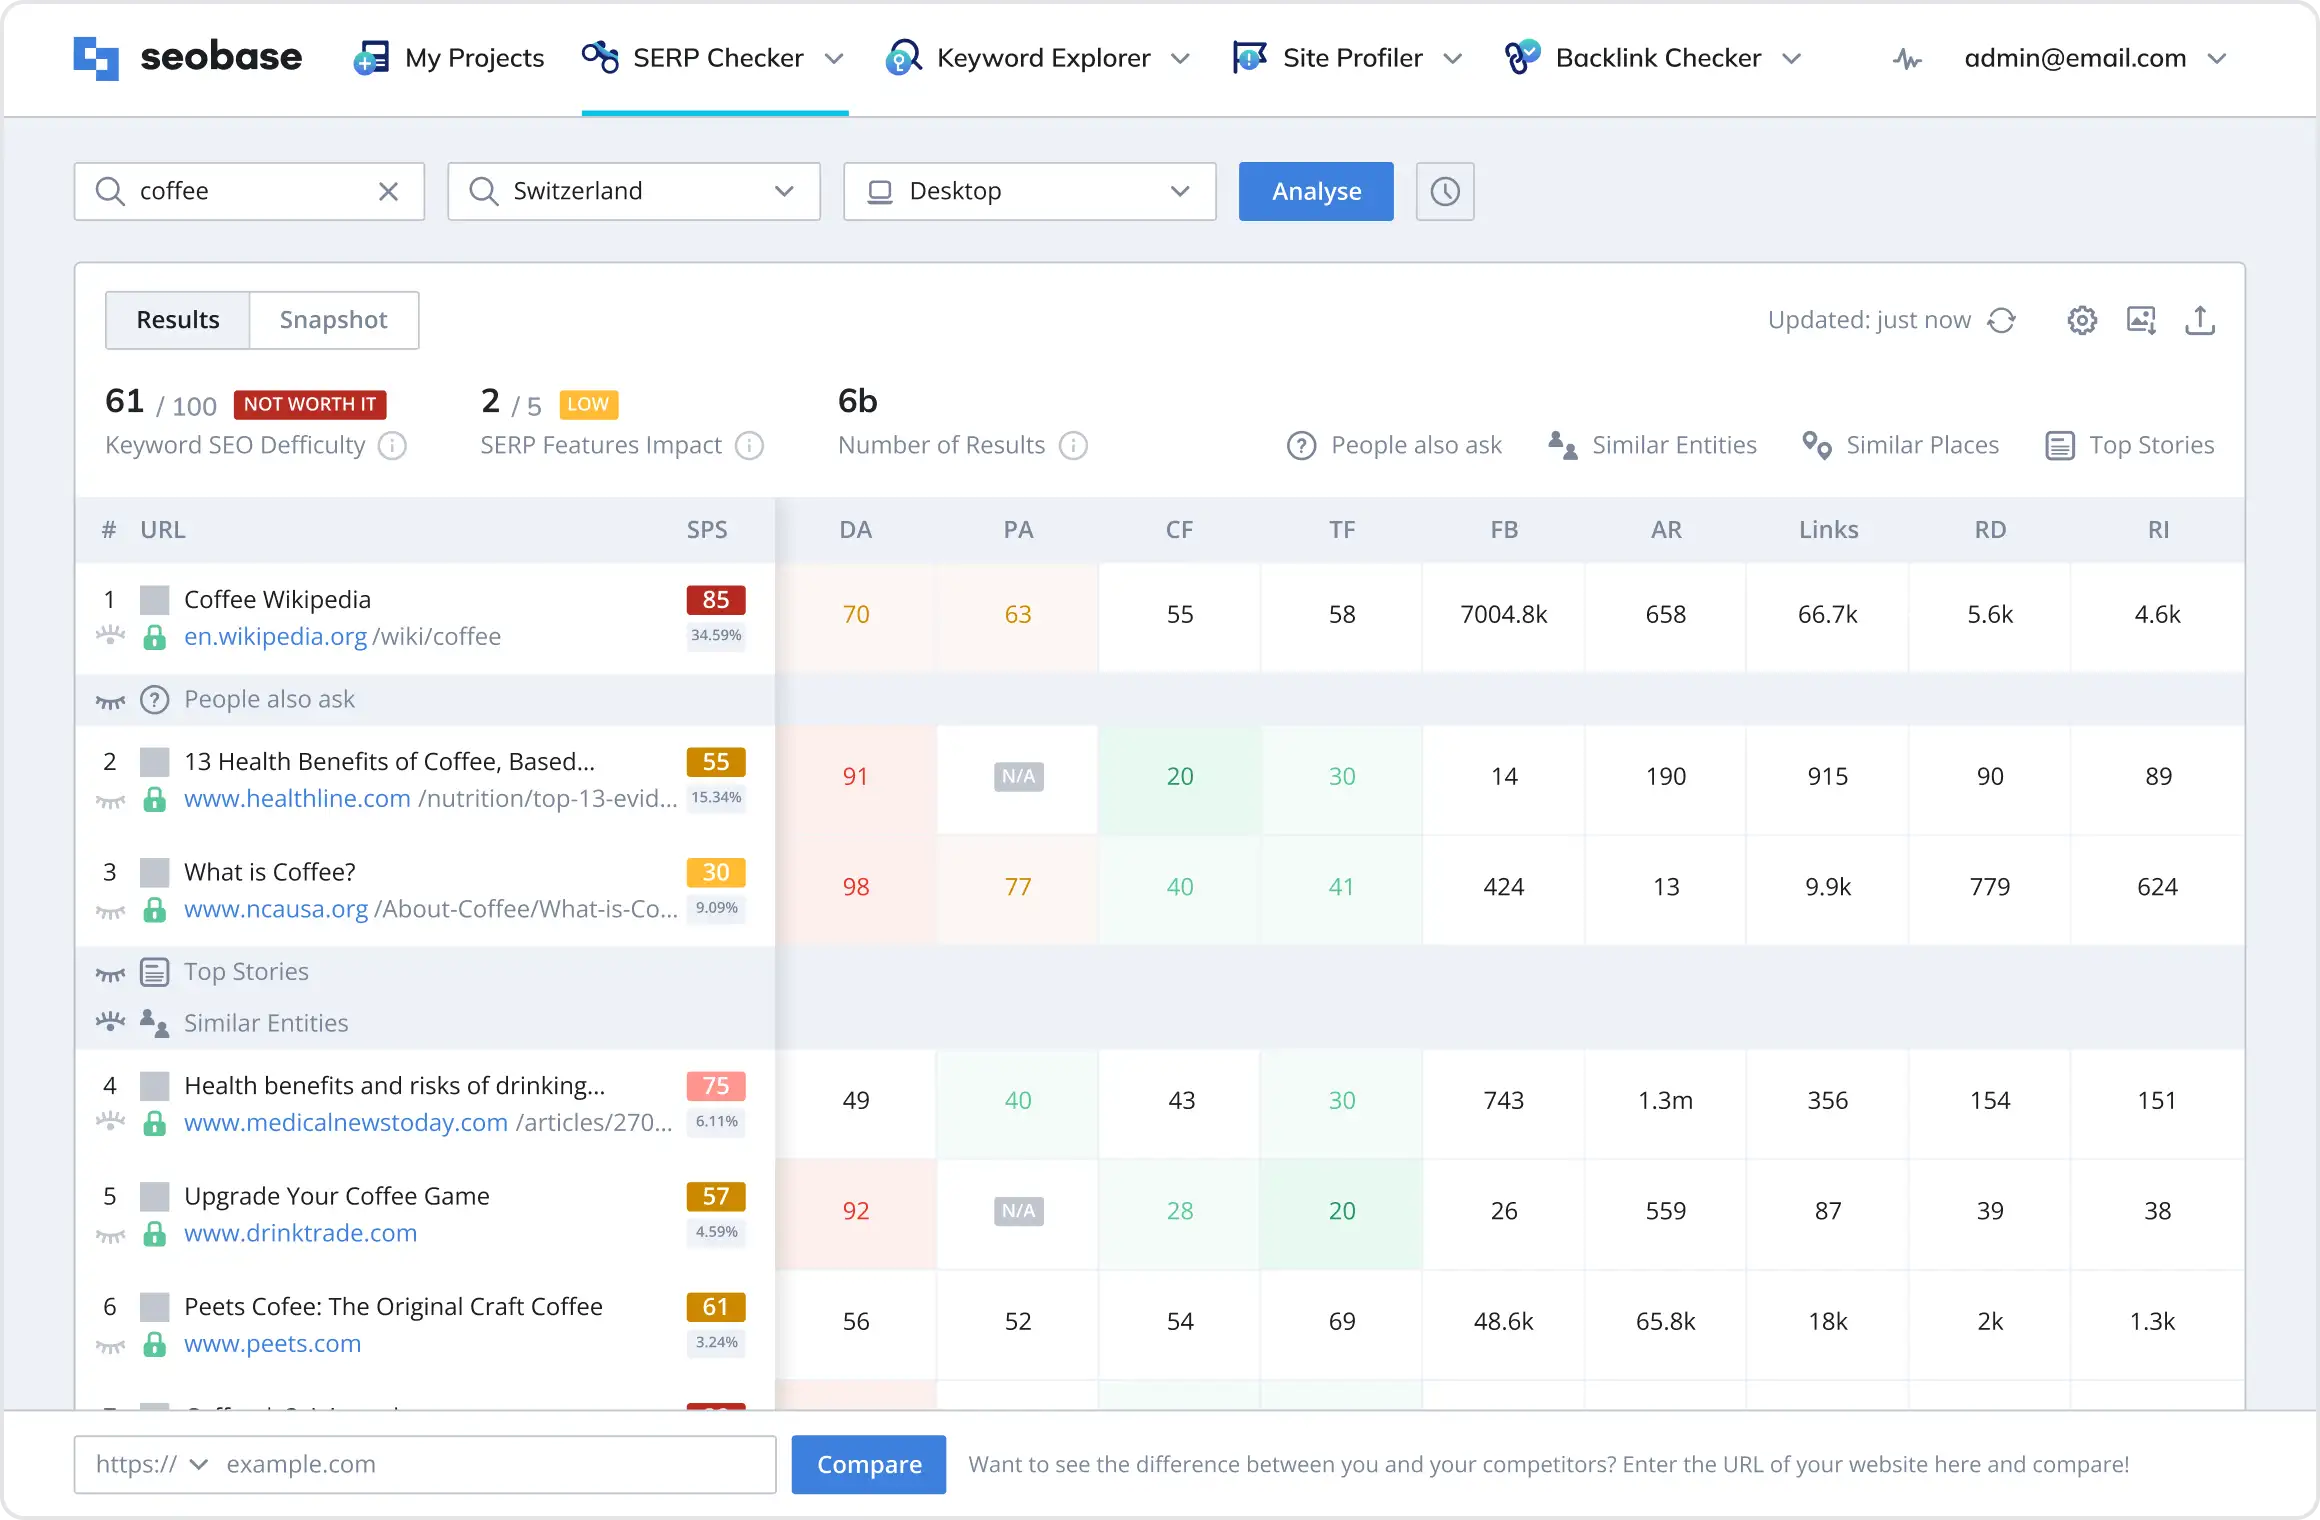Select the What is Coffee row checkbox
Viewport: 2320px width, 1520px height.
(154, 873)
